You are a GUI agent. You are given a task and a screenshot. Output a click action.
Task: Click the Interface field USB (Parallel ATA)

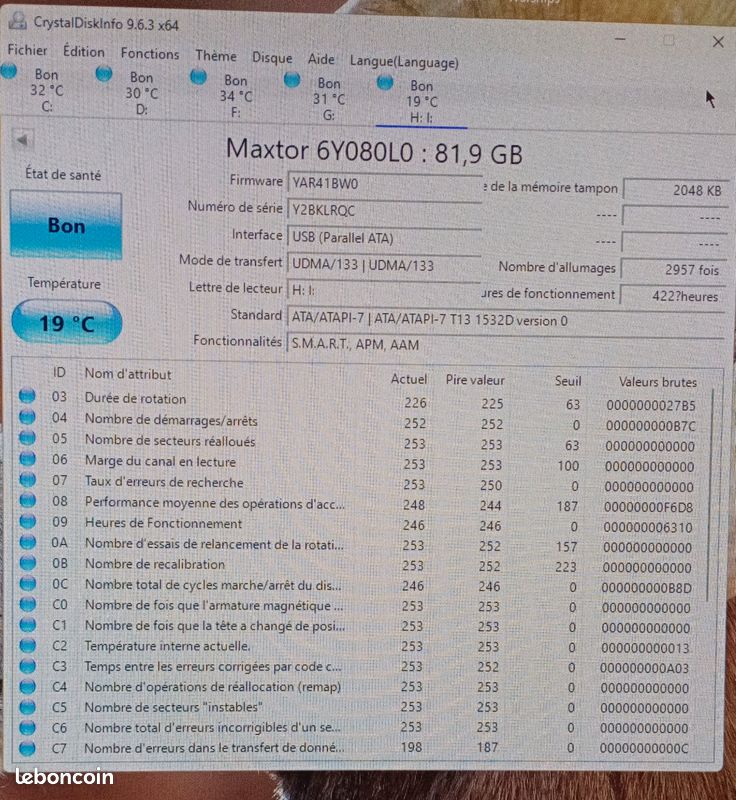point(385,238)
